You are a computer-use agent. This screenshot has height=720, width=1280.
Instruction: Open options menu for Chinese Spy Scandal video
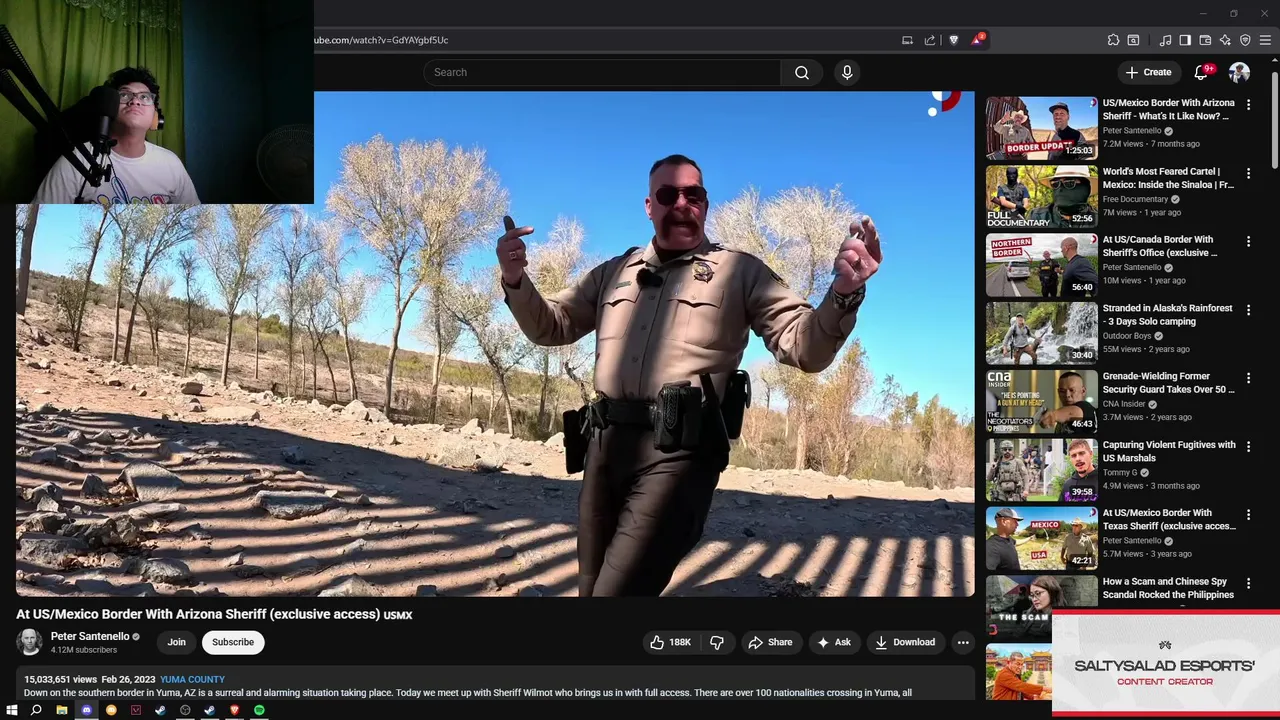pyautogui.click(x=1248, y=583)
